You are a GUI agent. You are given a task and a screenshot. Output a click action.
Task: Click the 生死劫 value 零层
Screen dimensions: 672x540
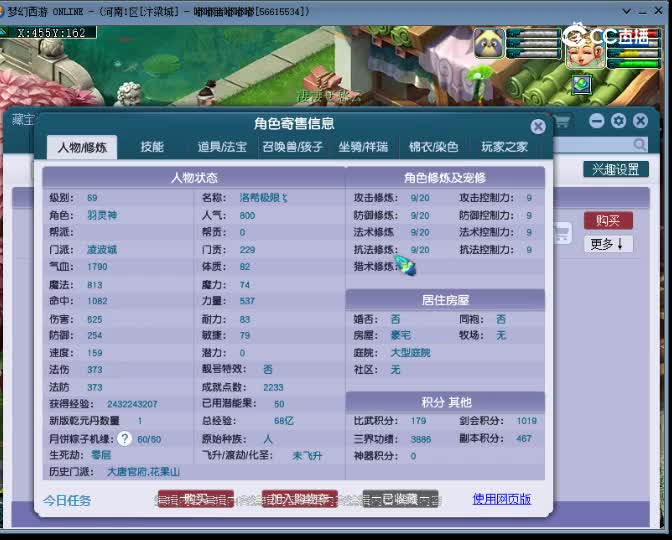pos(102,455)
